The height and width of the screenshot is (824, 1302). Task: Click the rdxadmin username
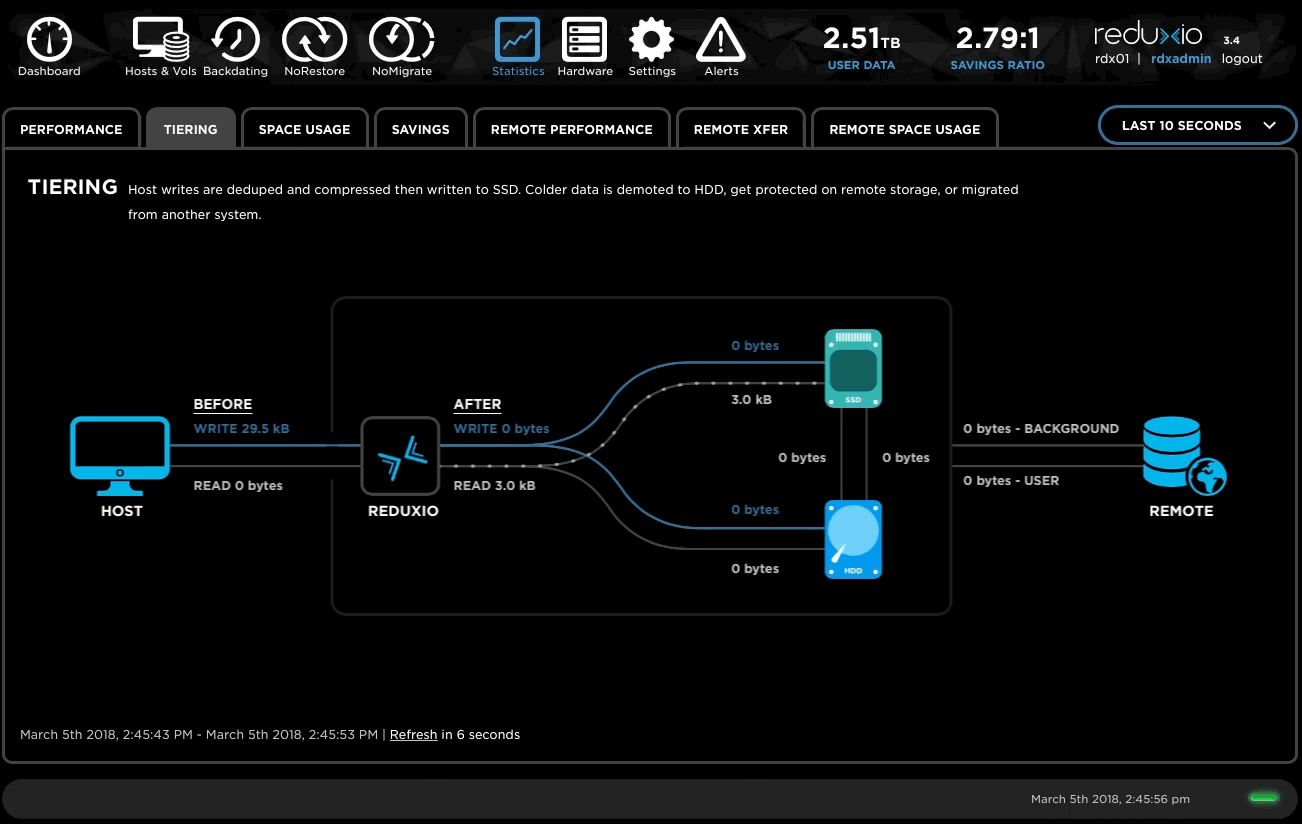point(1181,59)
